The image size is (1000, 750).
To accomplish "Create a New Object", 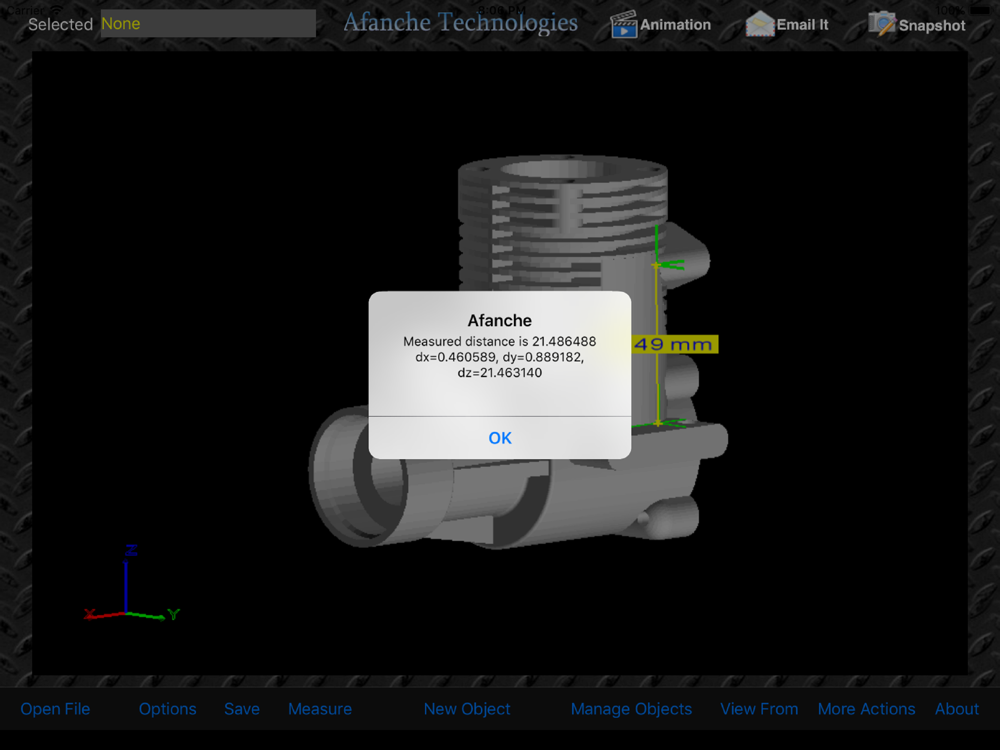I will [x=467, y=709].
